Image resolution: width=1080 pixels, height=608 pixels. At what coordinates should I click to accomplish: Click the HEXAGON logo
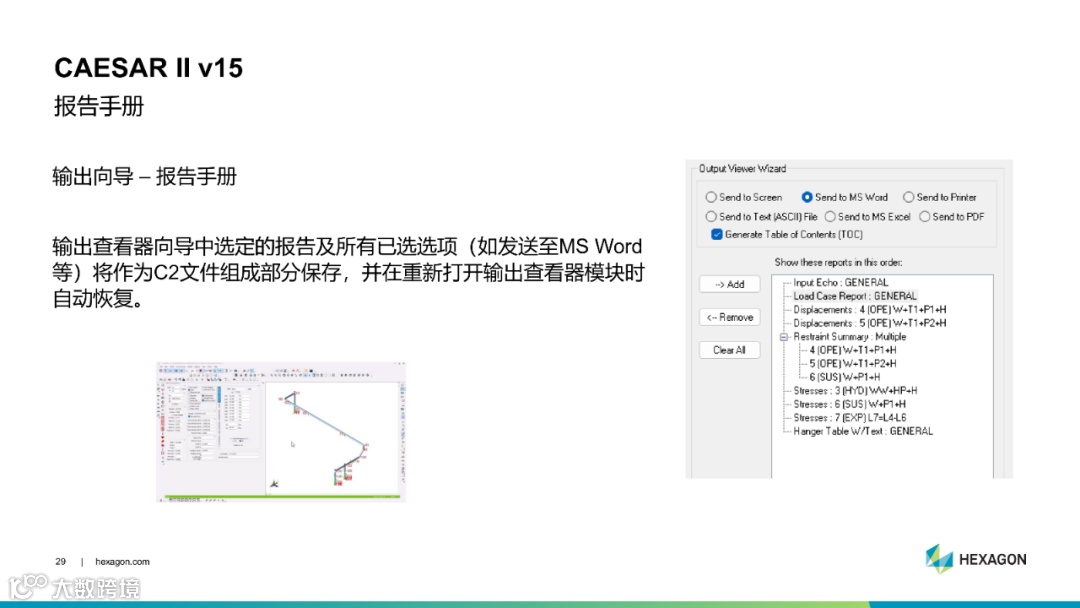tap(975, 559)
